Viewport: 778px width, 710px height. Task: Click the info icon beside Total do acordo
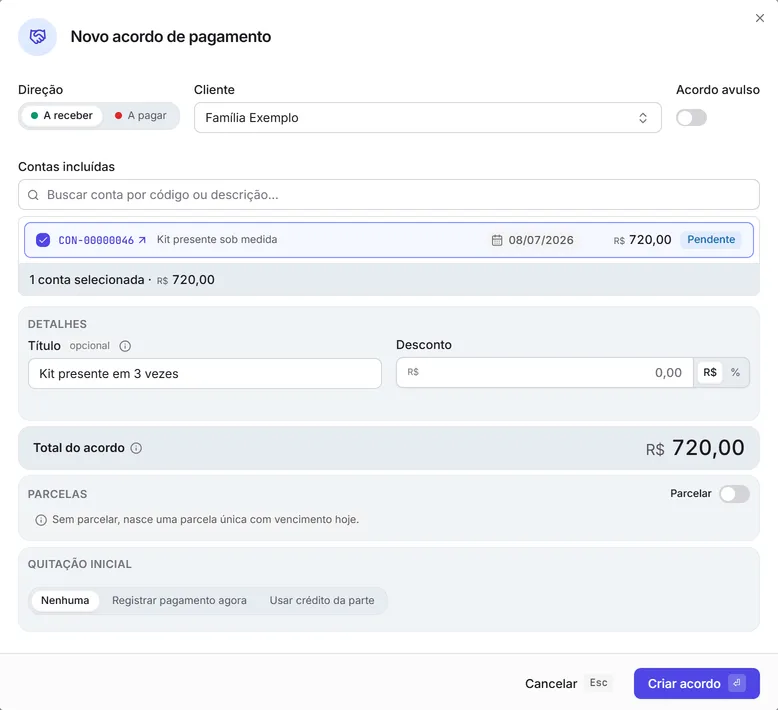[136, 448]
